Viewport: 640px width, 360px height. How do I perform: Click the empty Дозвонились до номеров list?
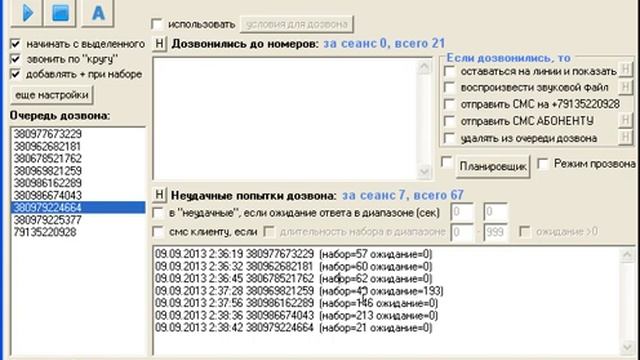pos(285,118)
